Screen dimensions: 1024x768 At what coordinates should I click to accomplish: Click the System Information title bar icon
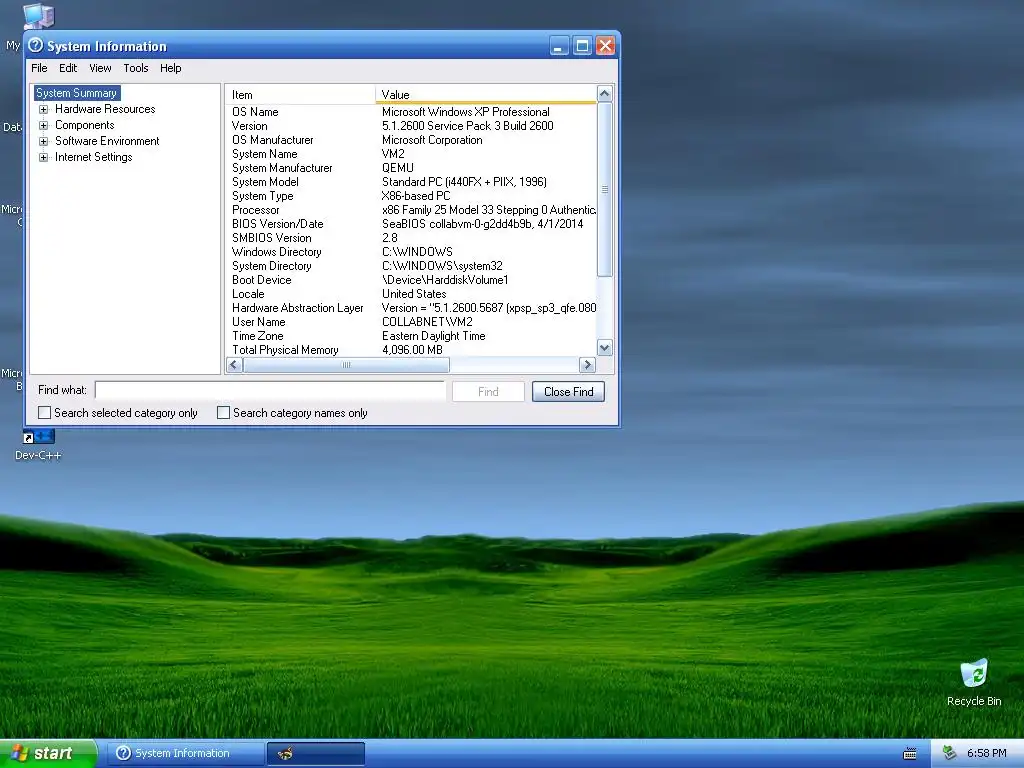tap(36, 45)
